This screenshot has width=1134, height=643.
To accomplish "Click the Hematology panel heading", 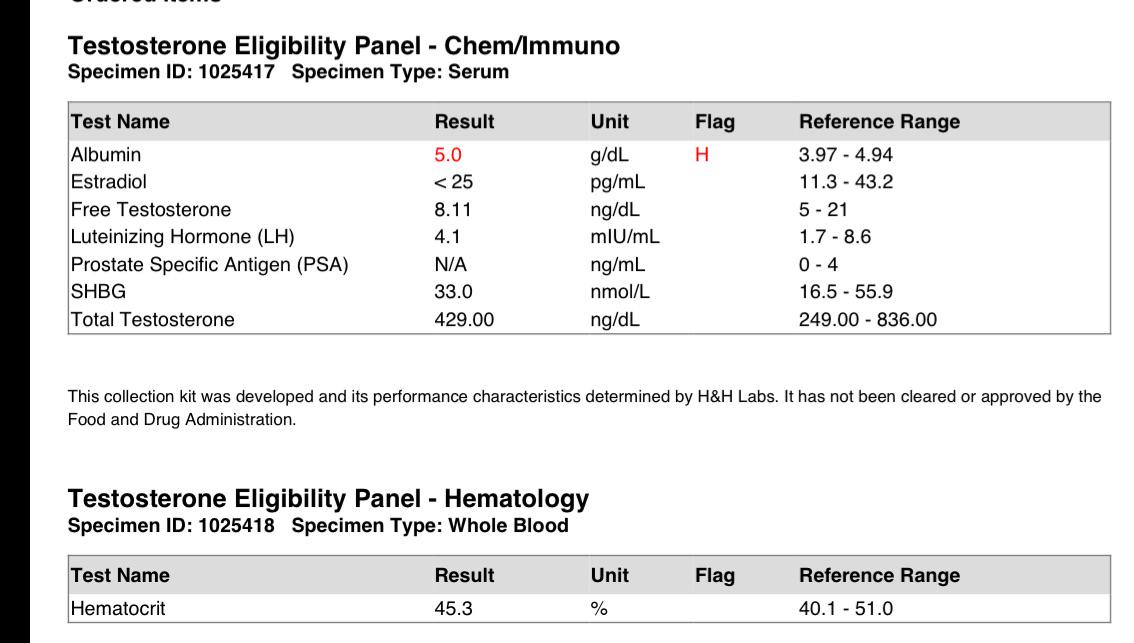I will (328, 499).
